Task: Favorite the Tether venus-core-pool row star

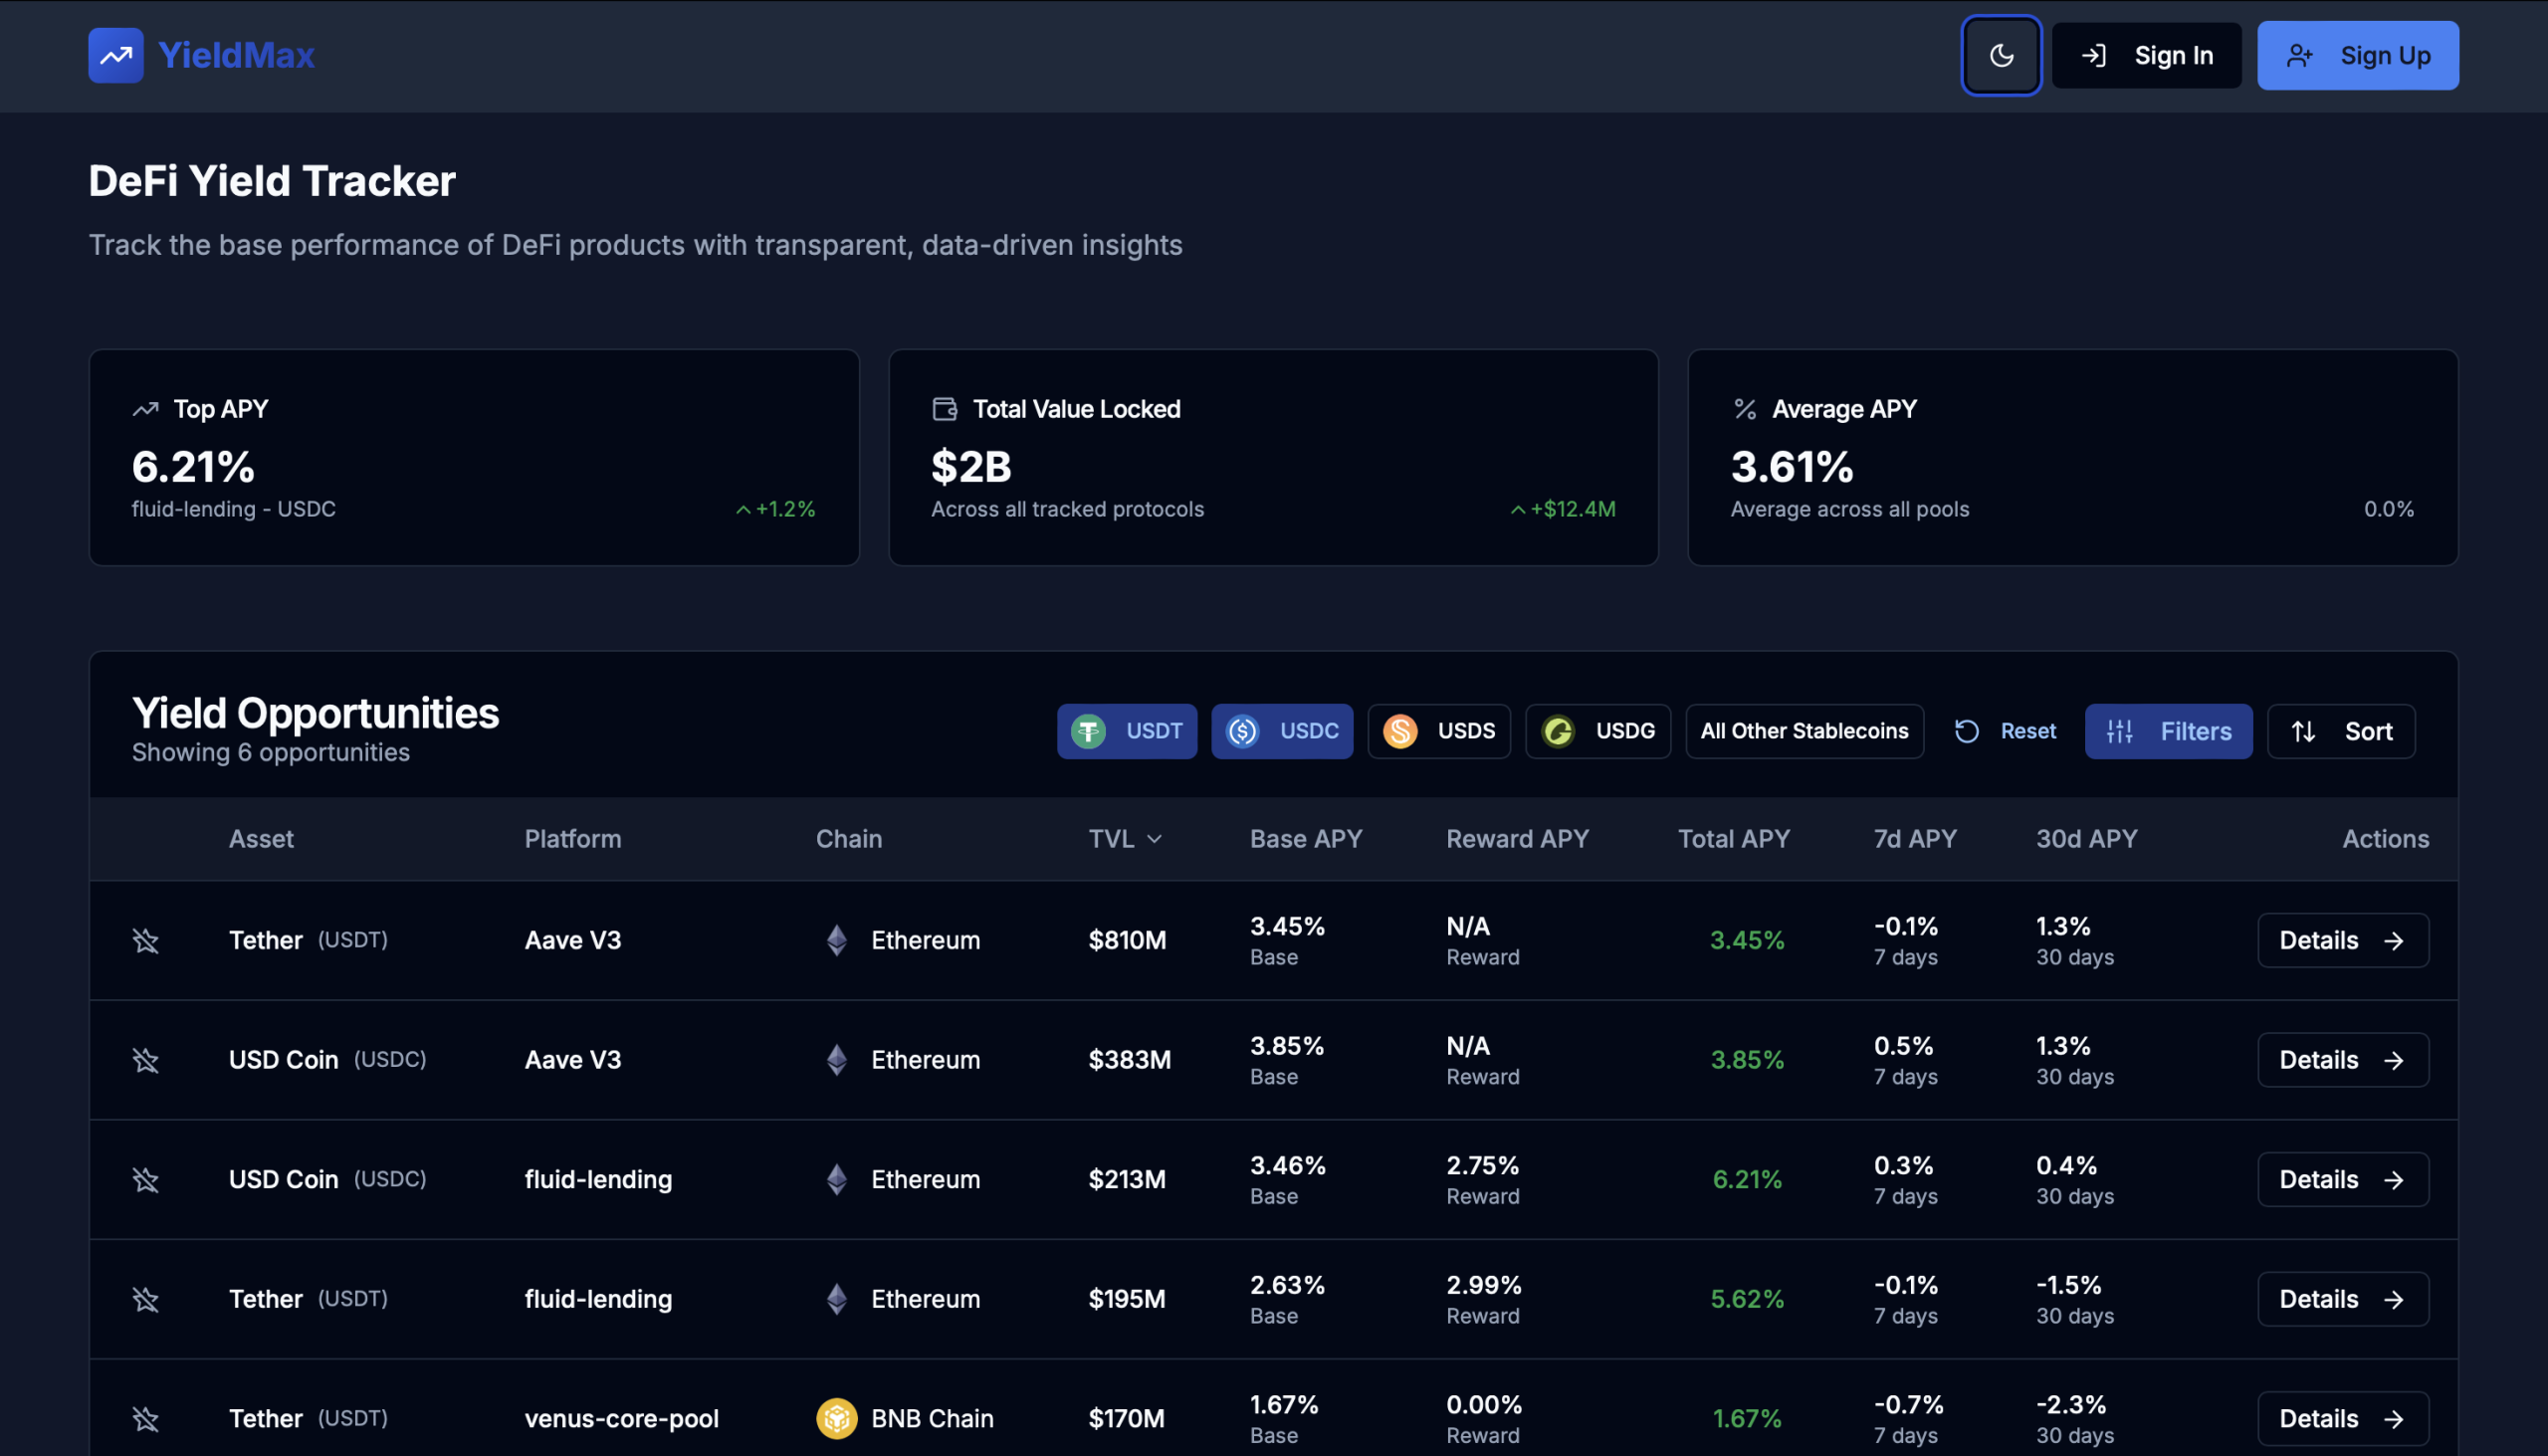Action: pos(146,1419)
